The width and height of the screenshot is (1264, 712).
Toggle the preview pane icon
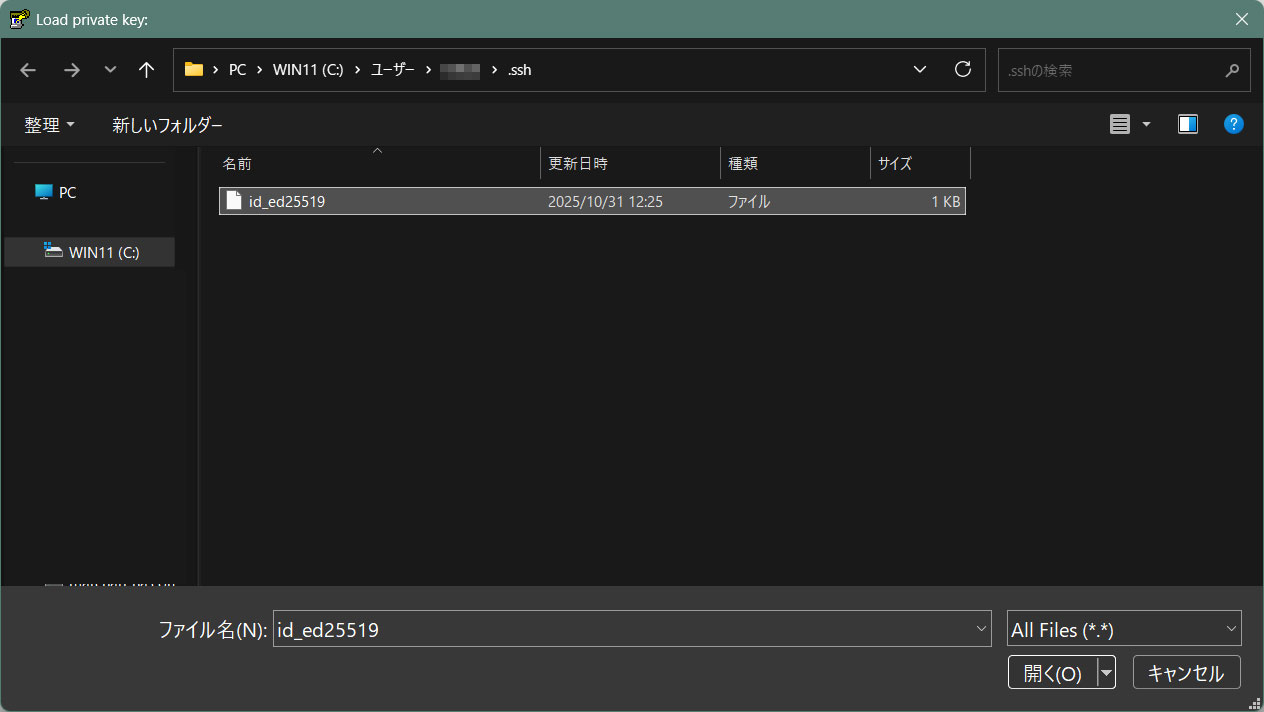coord(1187,125)
